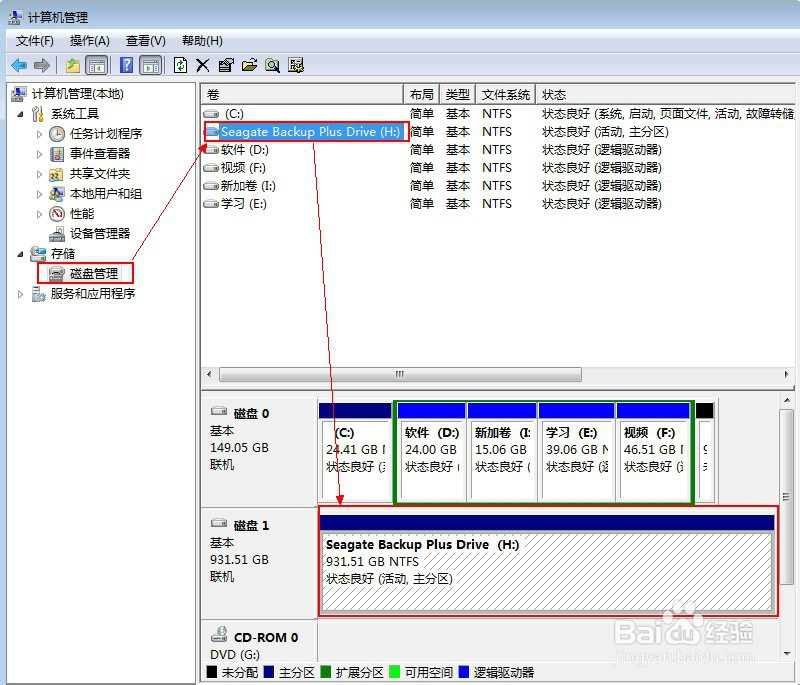Sort by the 类型 column header
This screenshot has height=685, width=800.
[x=458, y=94]
